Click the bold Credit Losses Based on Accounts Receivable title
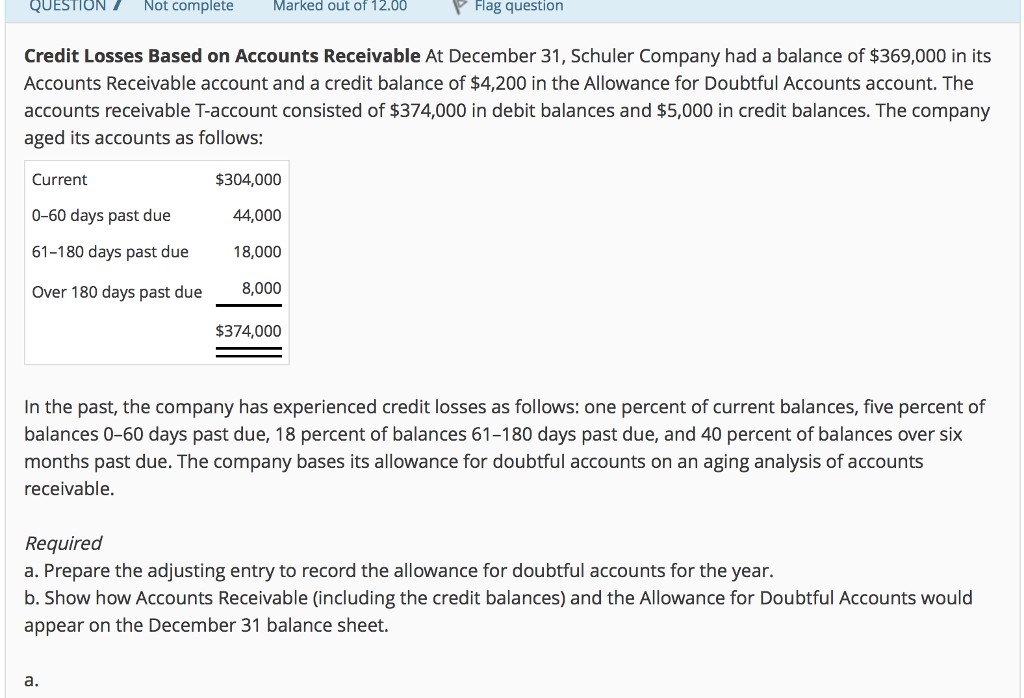1024x698 pixels. coord(220,56)
